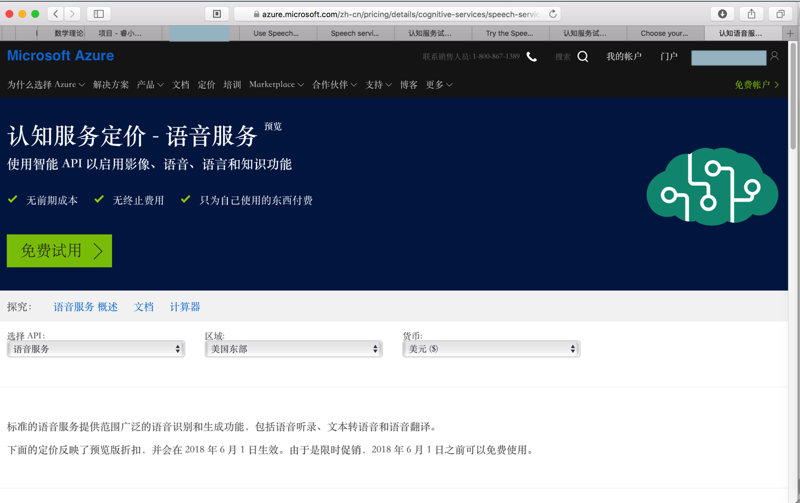
Task: Click the green 免费试用 button
Action: (x=59, y=250)
